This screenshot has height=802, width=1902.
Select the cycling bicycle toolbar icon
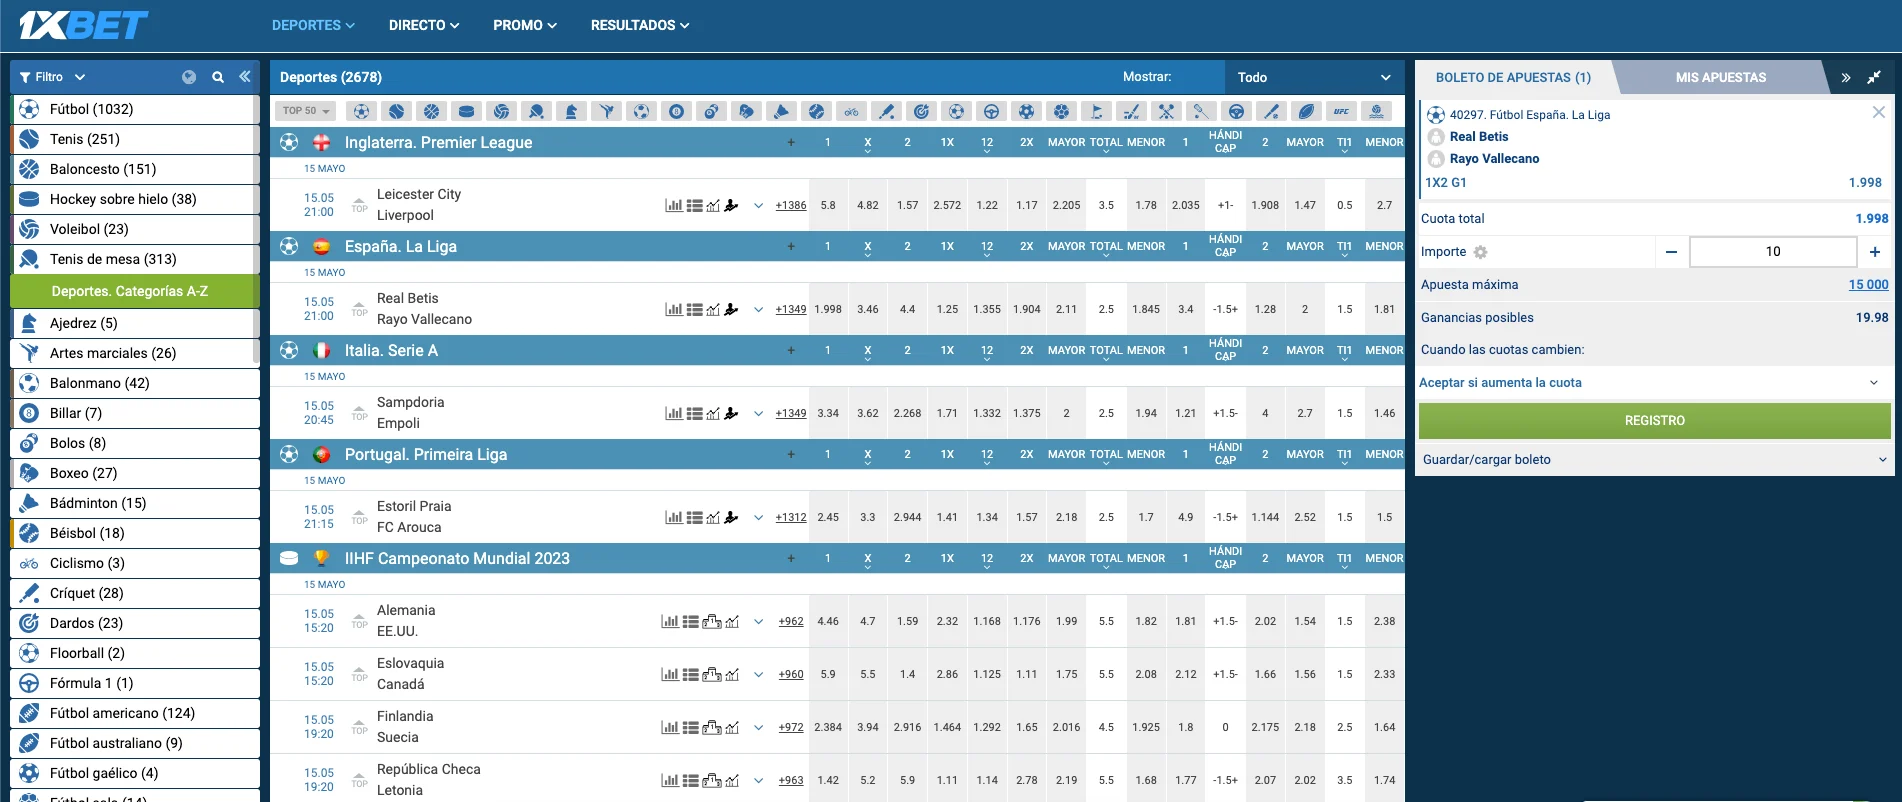coord(851,111)
